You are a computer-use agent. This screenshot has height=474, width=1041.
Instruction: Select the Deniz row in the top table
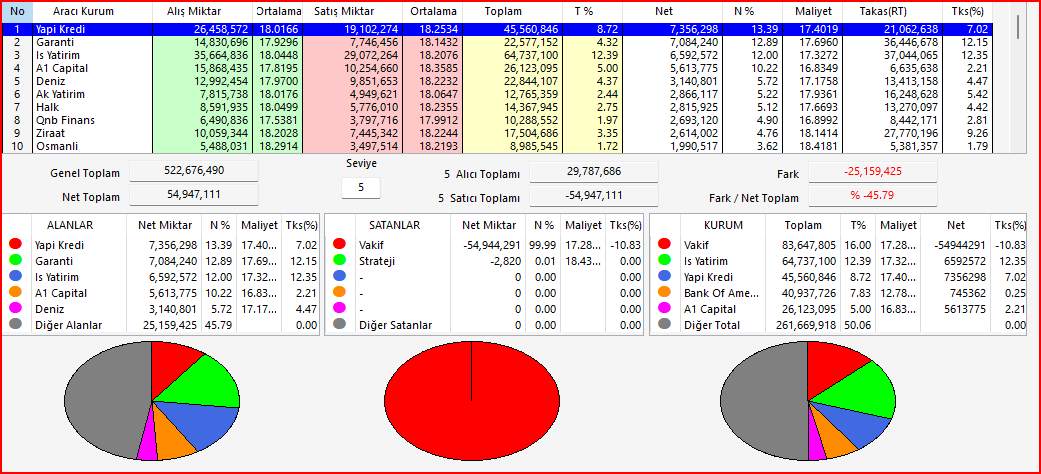tap(497, 81)
